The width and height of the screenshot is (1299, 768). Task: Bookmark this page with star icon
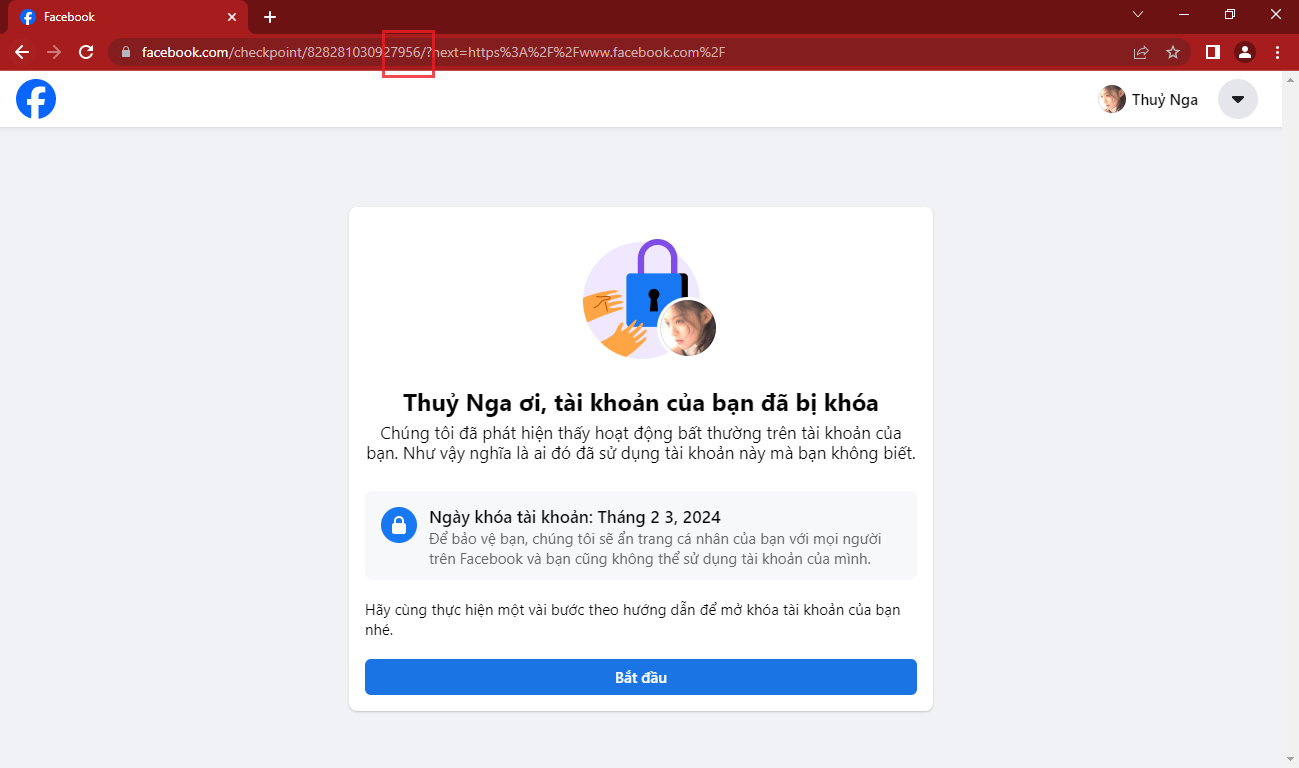[1173, 52]
